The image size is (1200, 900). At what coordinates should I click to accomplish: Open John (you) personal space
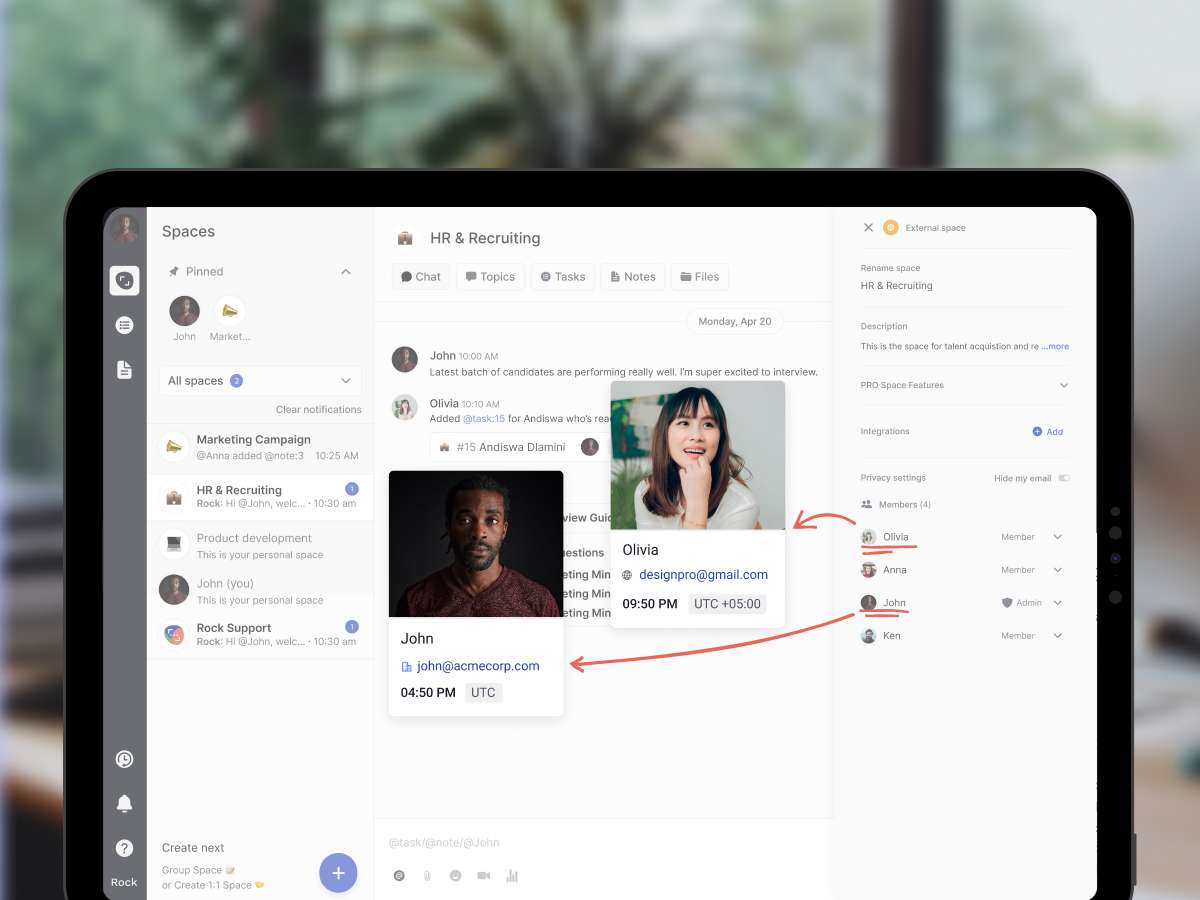click(260, 590)
